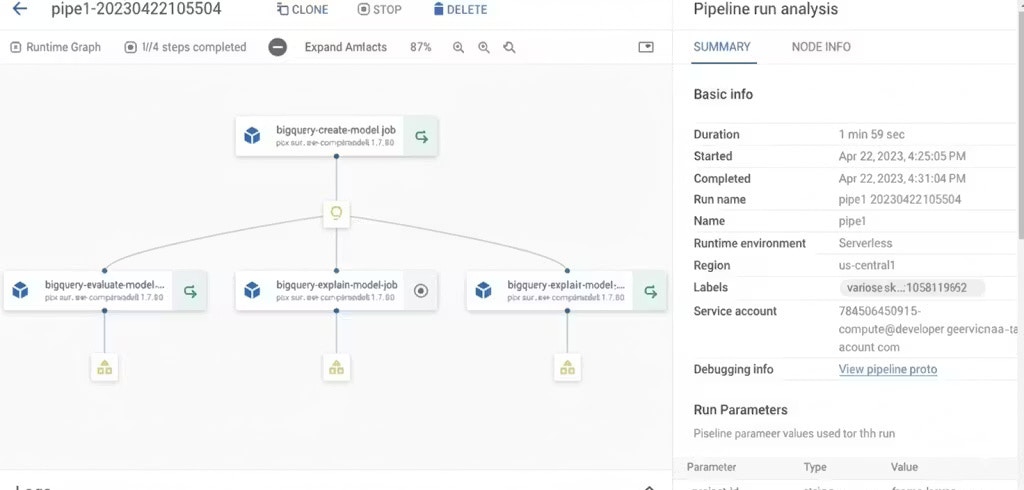
Task: Stop the pipeline run
Action: pos(379,10)
